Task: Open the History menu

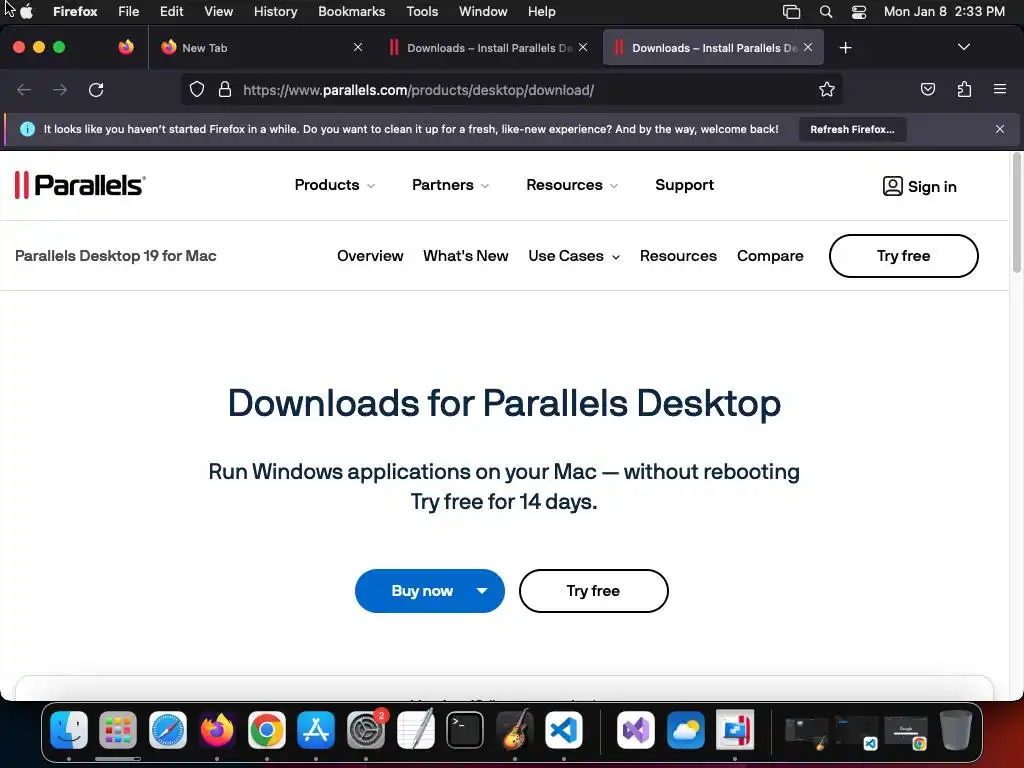Action: click(275, 12)
